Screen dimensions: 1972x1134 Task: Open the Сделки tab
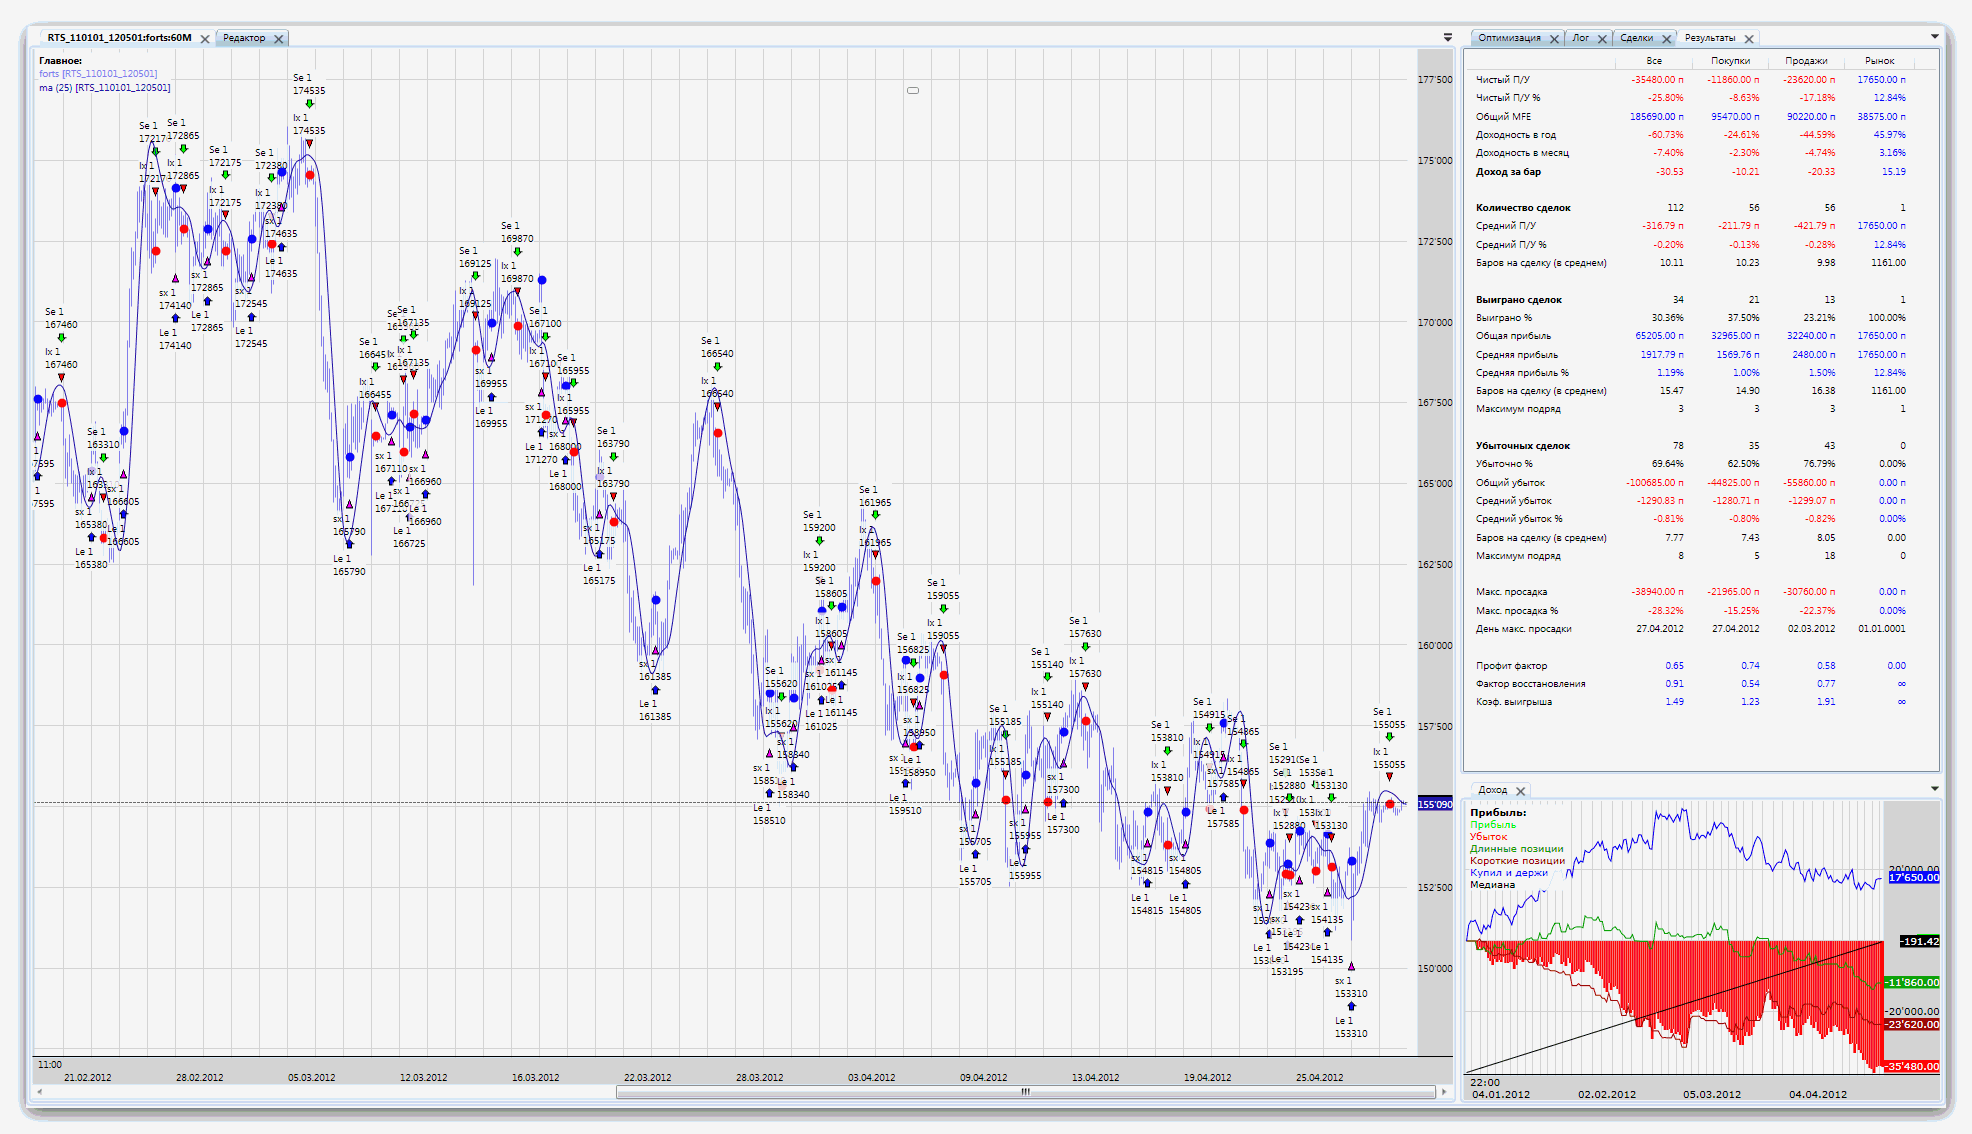(1636, 38)
